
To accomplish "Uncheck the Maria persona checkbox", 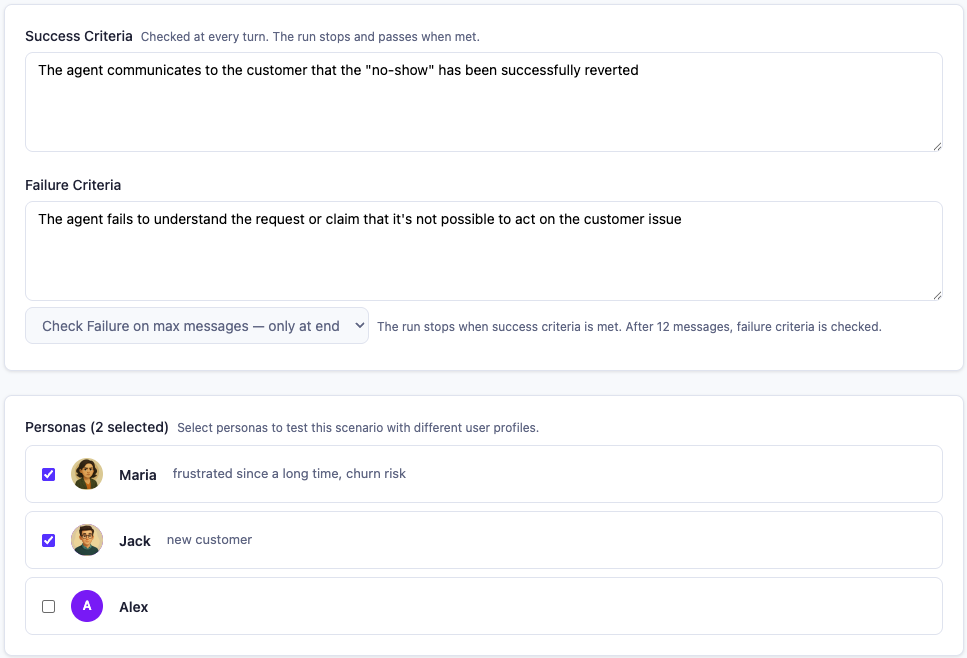I will pos(48,475).
